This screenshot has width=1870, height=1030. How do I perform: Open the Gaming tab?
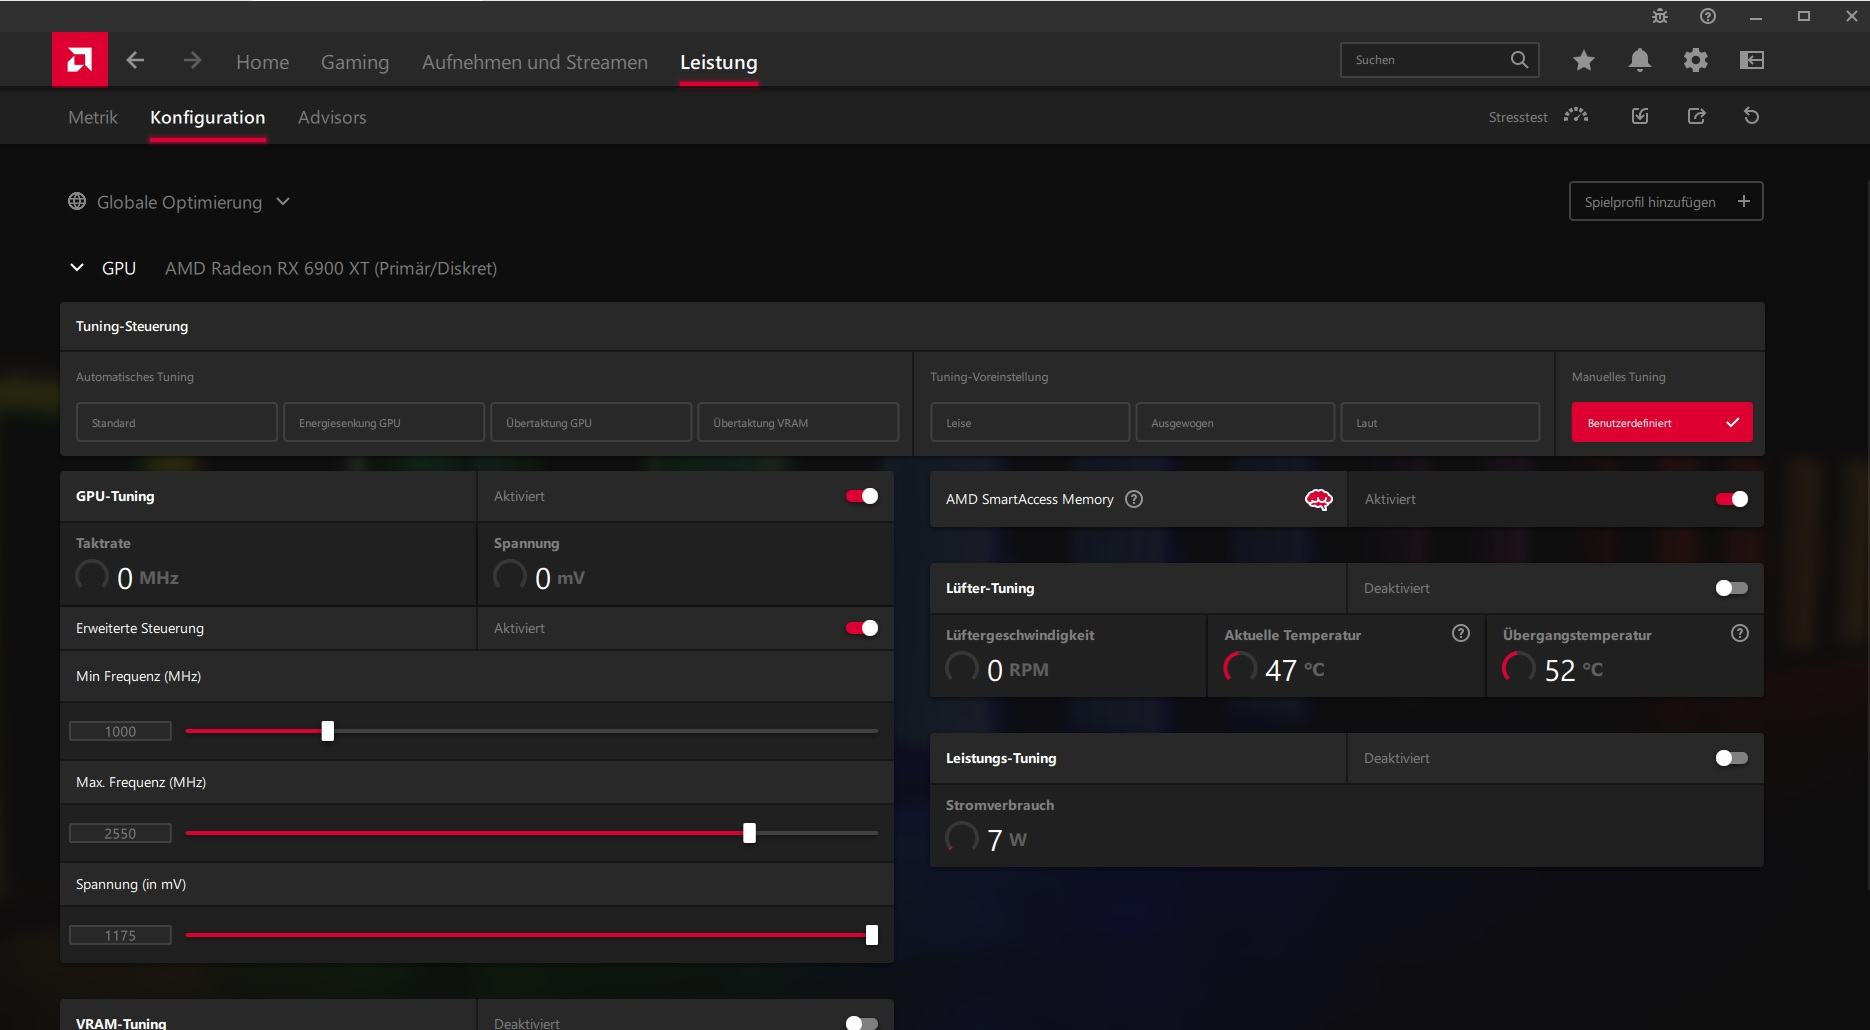[355, 62]
